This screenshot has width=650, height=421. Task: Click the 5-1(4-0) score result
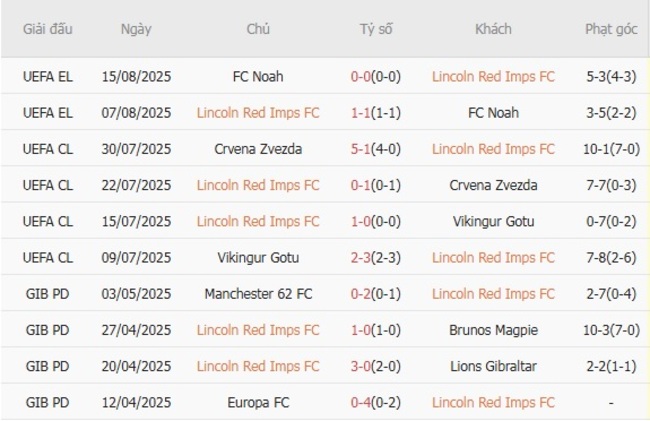tap(376, 149)
